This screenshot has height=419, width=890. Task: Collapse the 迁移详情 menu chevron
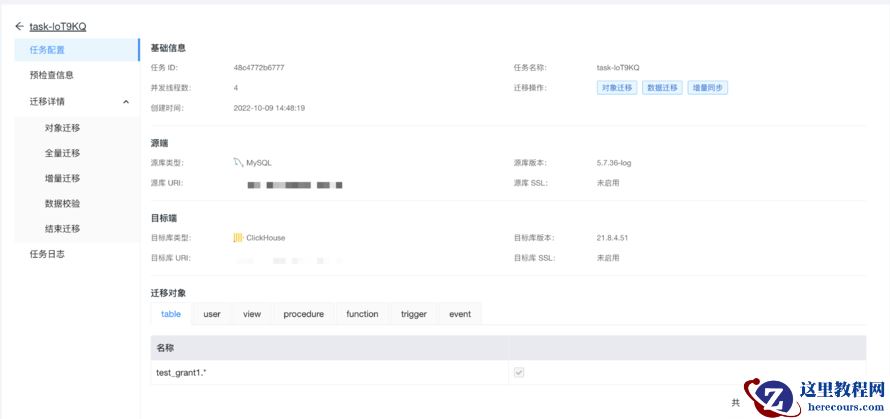pyautogui.click(x=126, y=102)
